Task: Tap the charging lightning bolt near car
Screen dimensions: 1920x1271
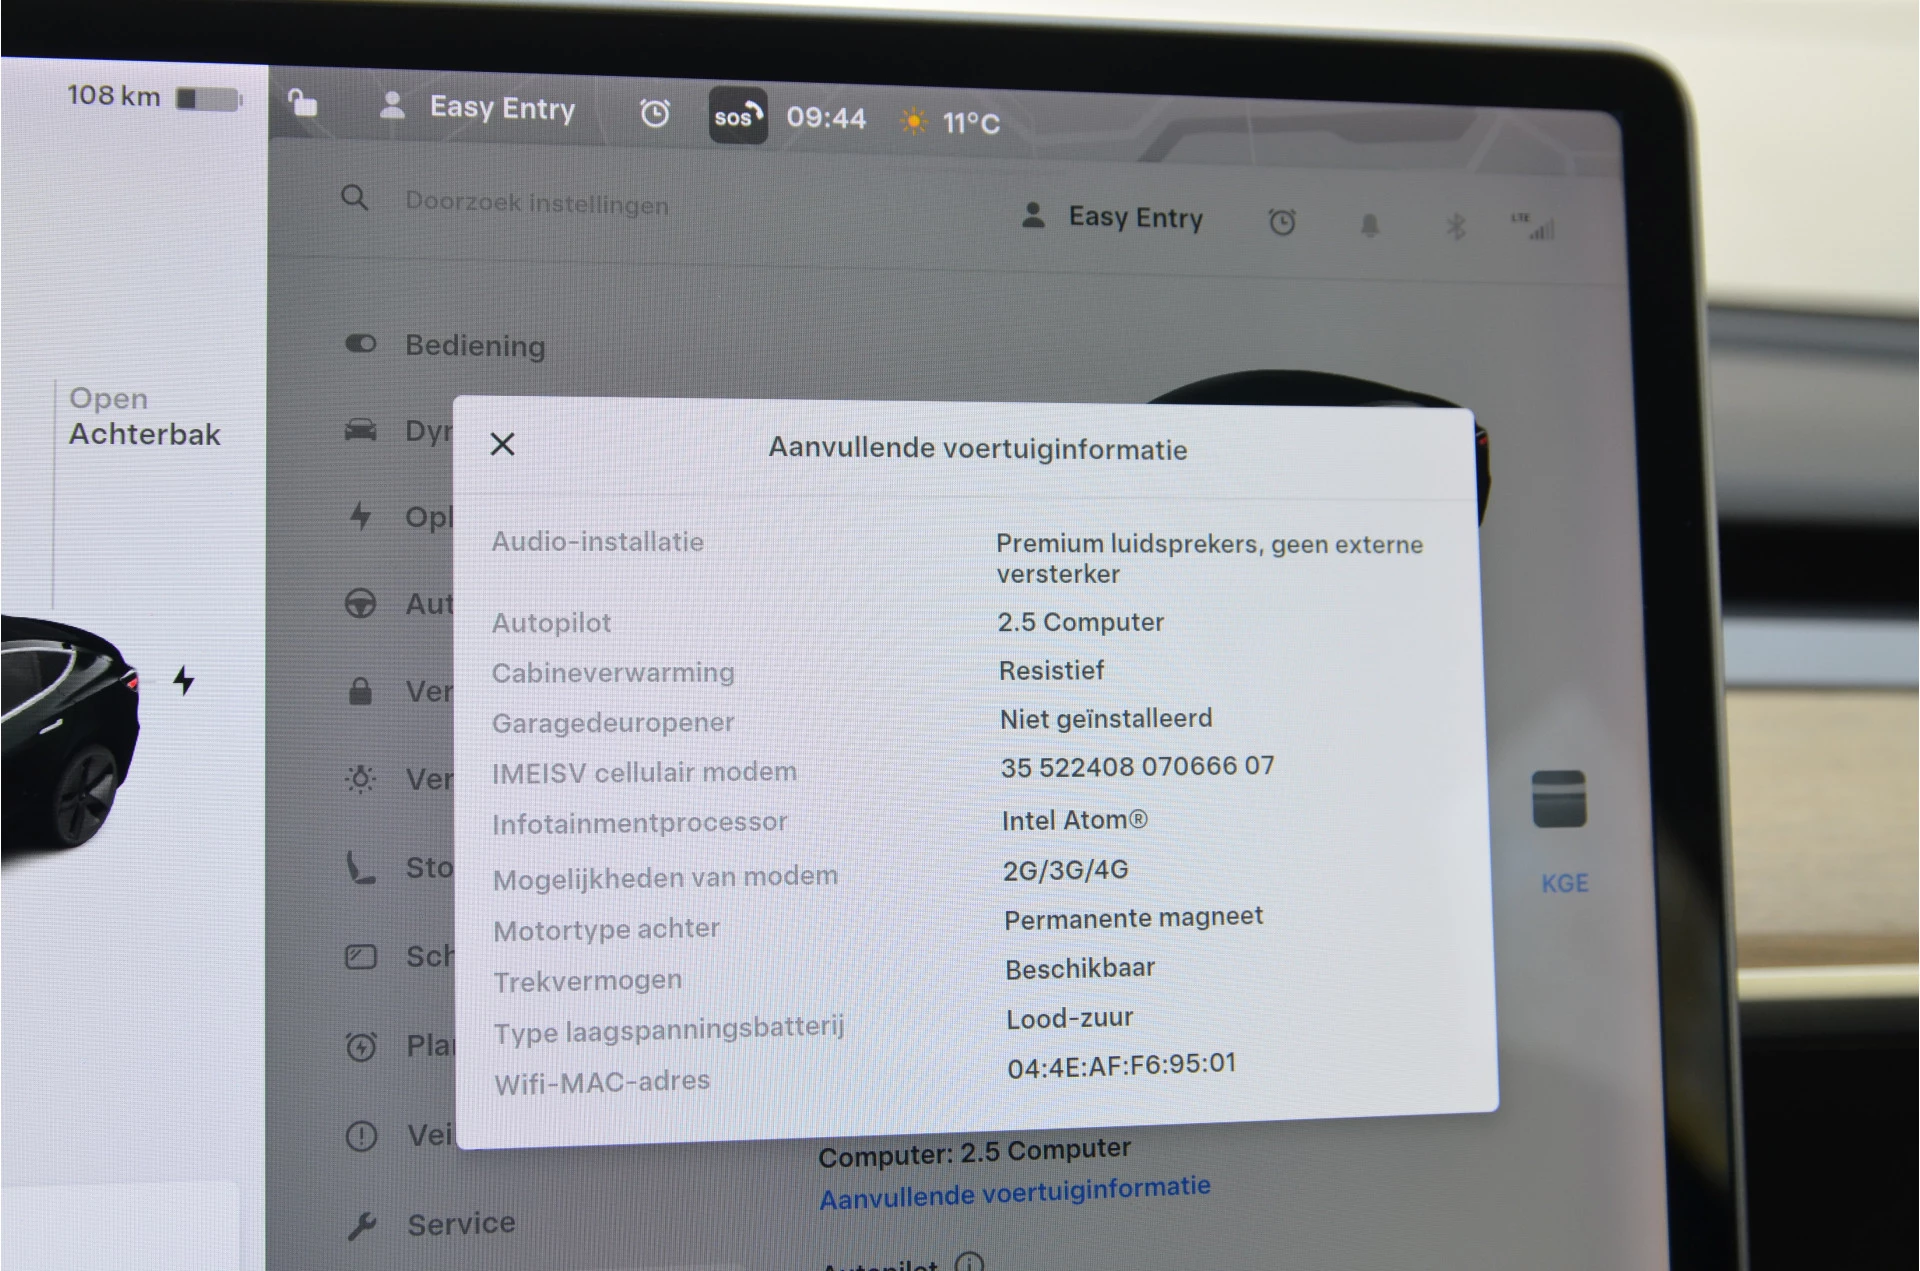Action: coord(183,681)
